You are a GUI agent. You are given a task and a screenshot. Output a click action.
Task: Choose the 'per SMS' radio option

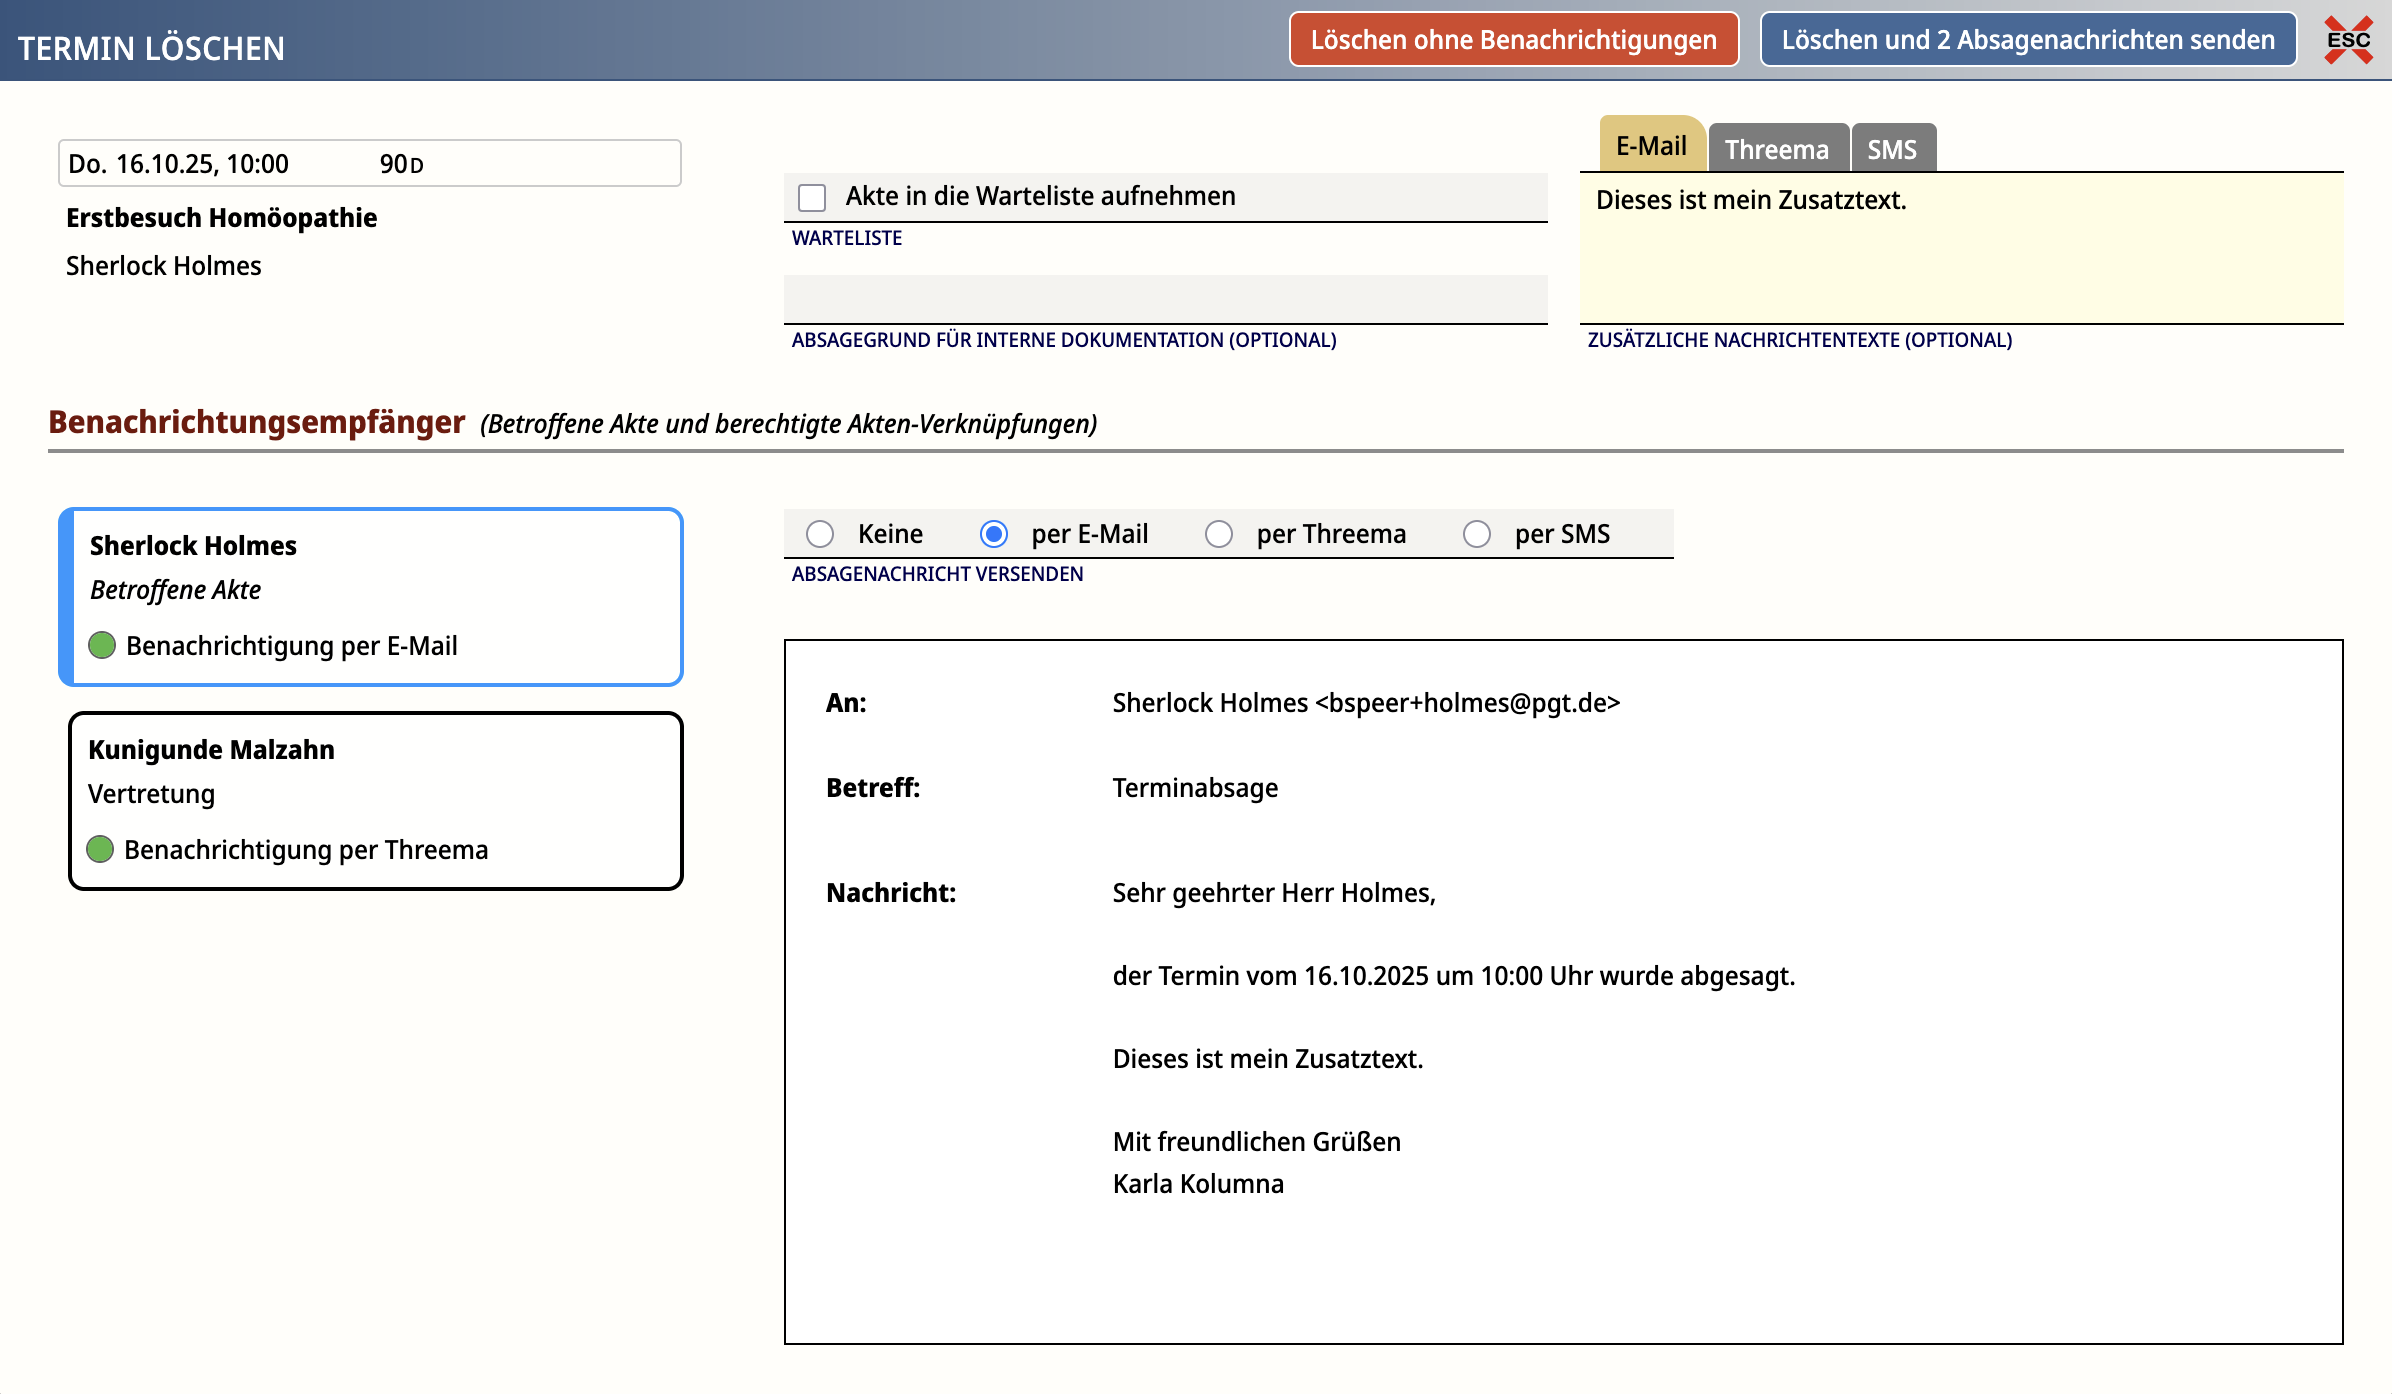tap(1477, 534)
